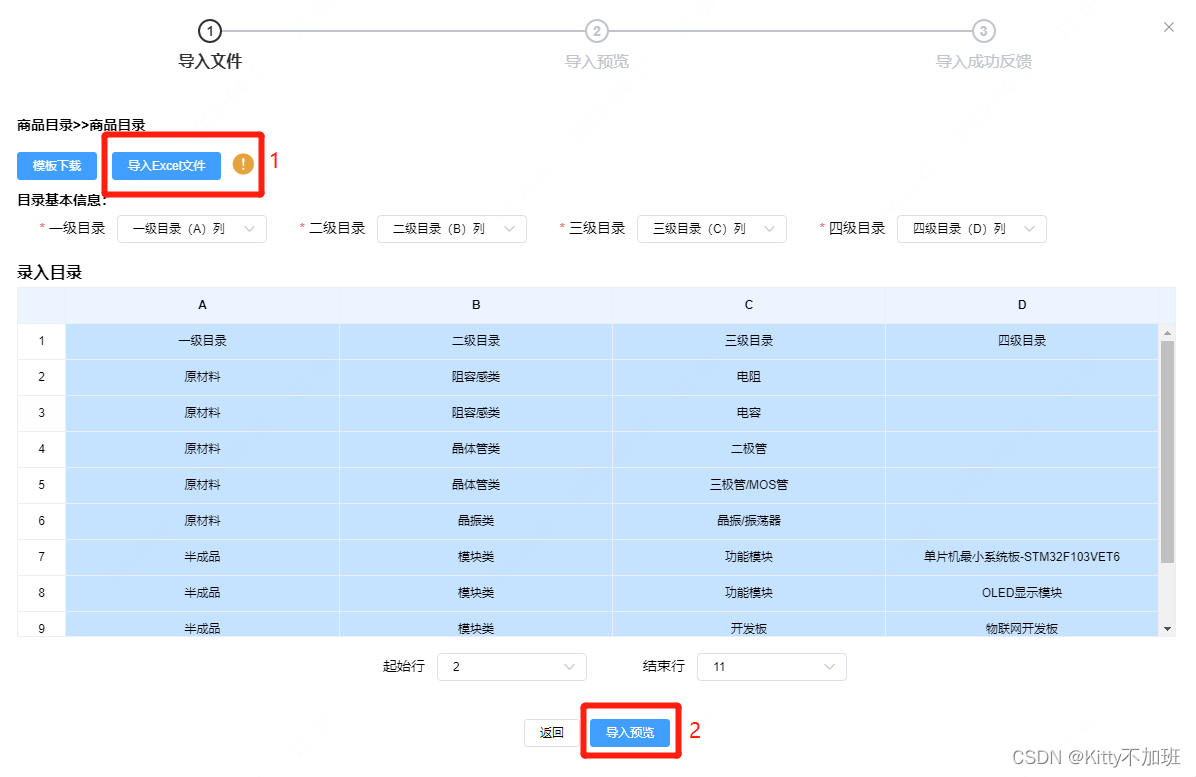The image size is (1196, 777).
Task: Click row number 5
Action: pyautogui.click(x=41, y=485)
